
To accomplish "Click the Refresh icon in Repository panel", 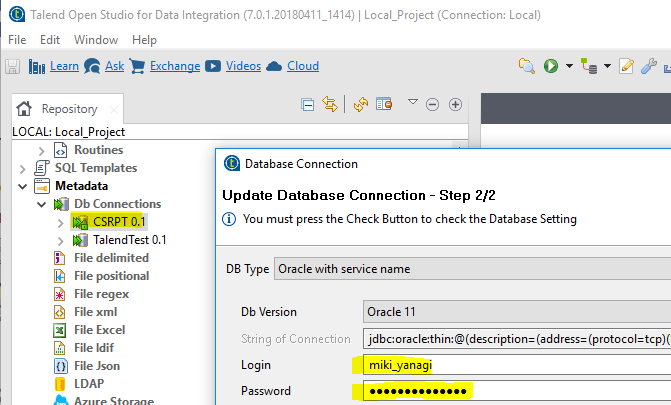I will [x=361, y=104].
